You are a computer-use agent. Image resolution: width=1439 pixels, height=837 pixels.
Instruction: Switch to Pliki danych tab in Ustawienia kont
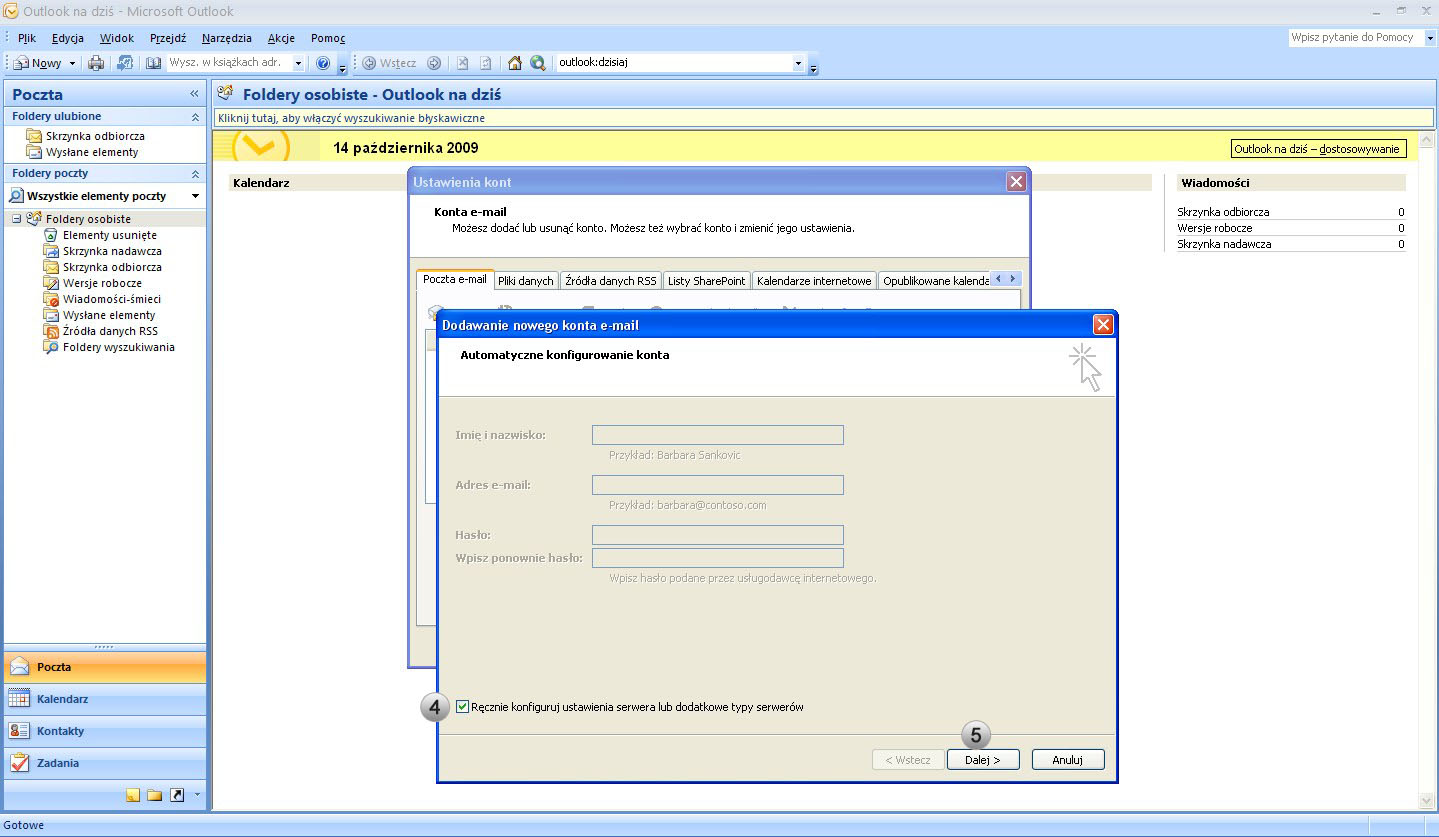point(526,281)
